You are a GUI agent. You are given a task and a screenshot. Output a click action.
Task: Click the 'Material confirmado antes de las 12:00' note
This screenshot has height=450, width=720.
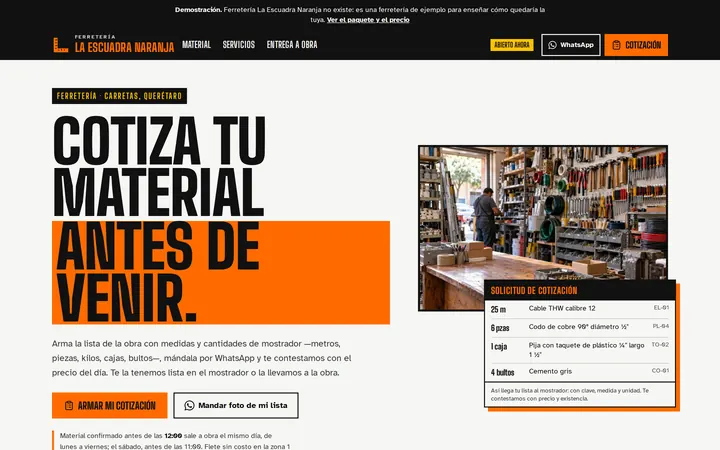(x=174, y=441)
